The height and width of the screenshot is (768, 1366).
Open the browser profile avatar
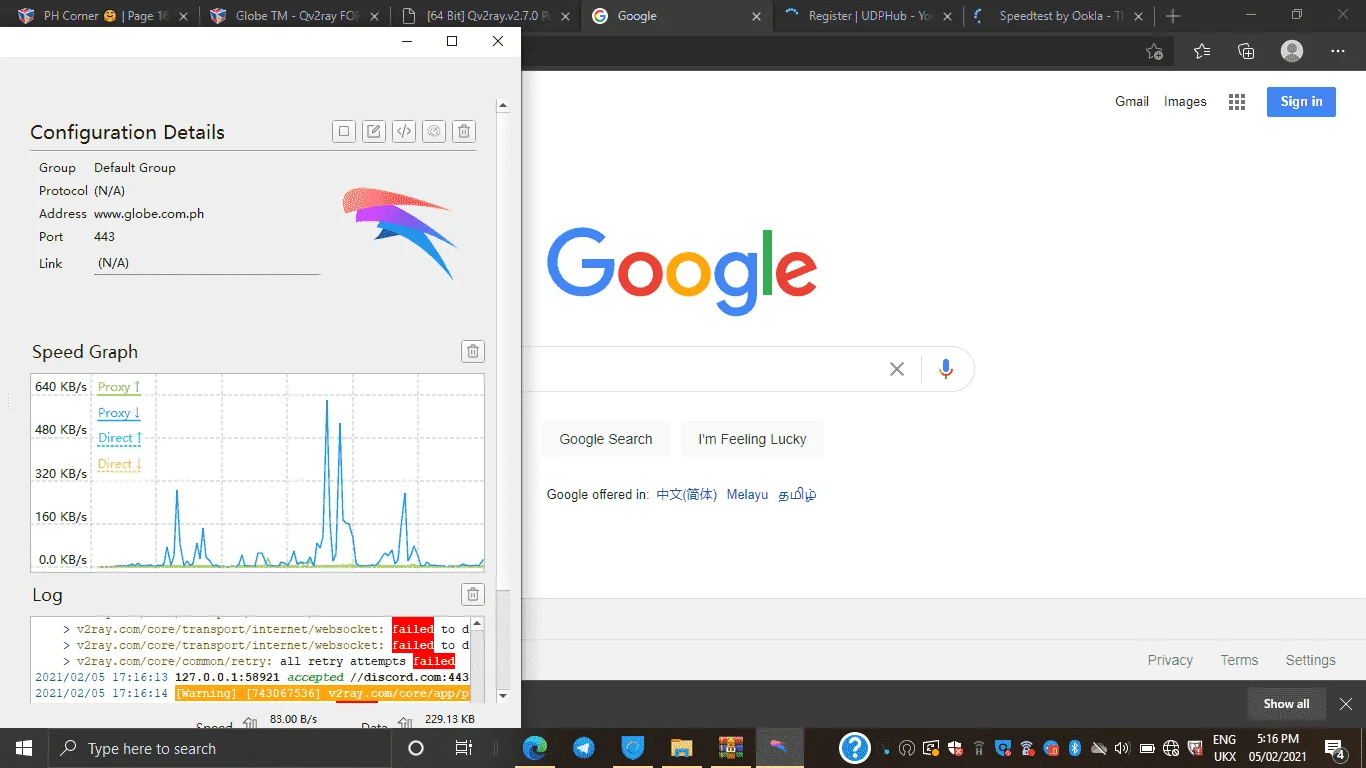(1292, 51)
